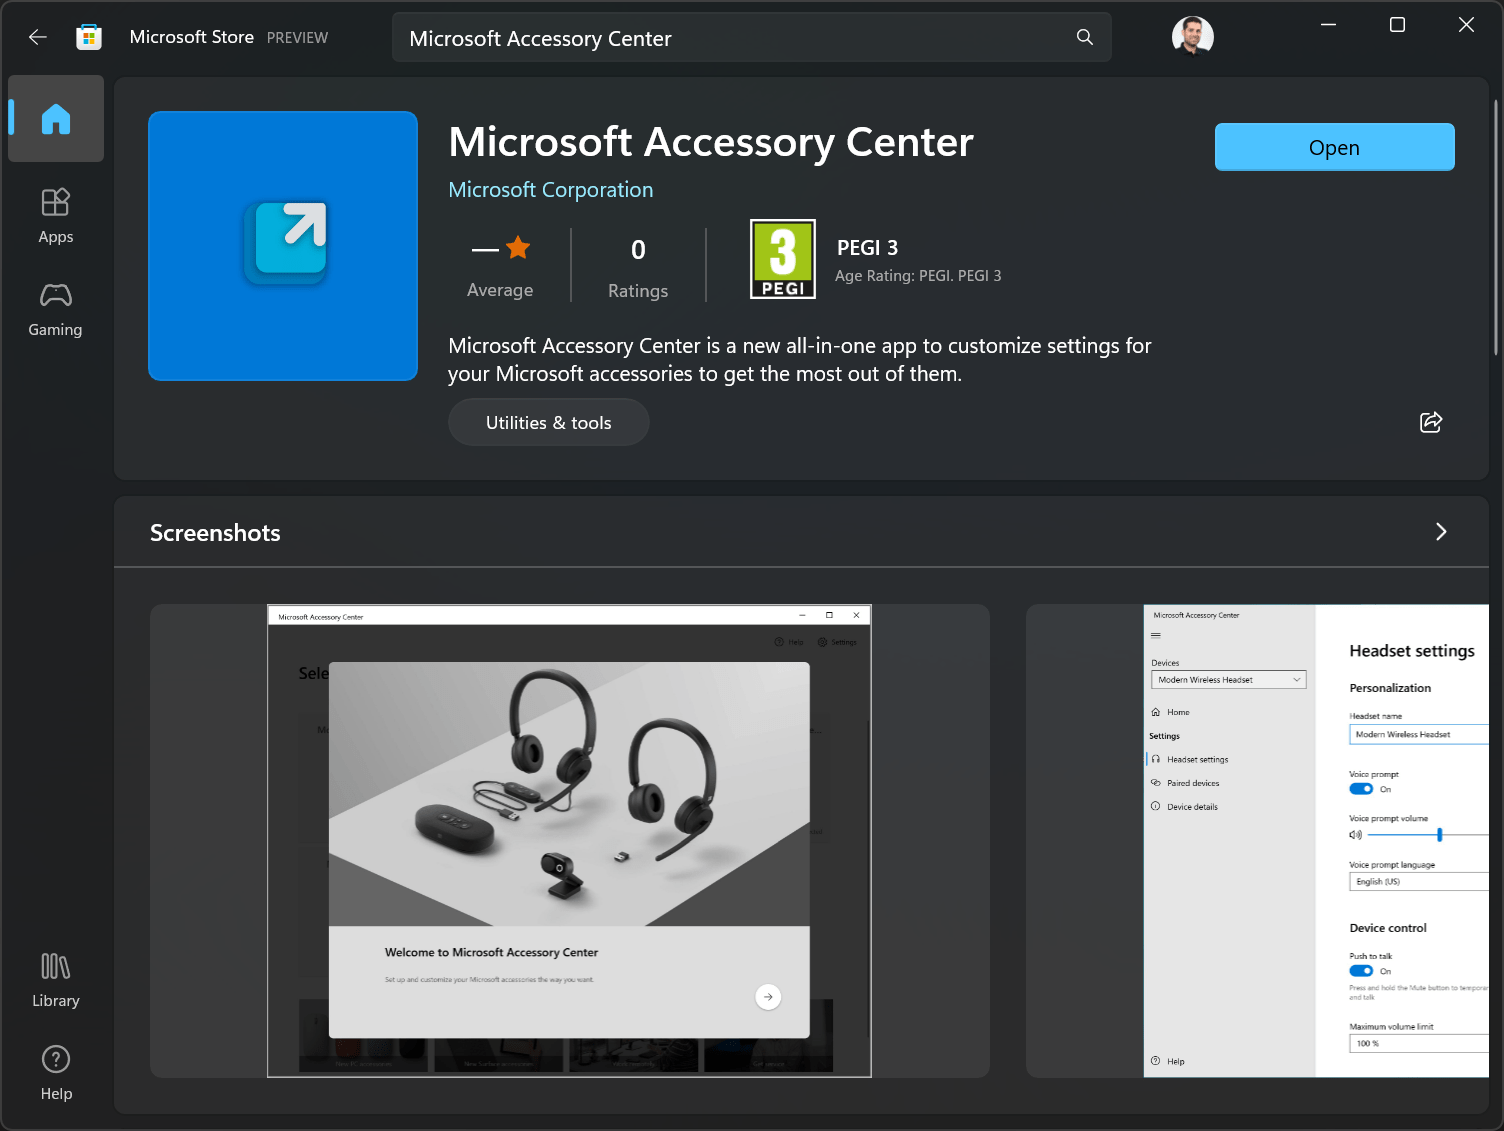The height and width of the screenshot is (1131, 1504).
Task: Select Headset settings in the screenshot sidebar
Action: (1196, 759)
